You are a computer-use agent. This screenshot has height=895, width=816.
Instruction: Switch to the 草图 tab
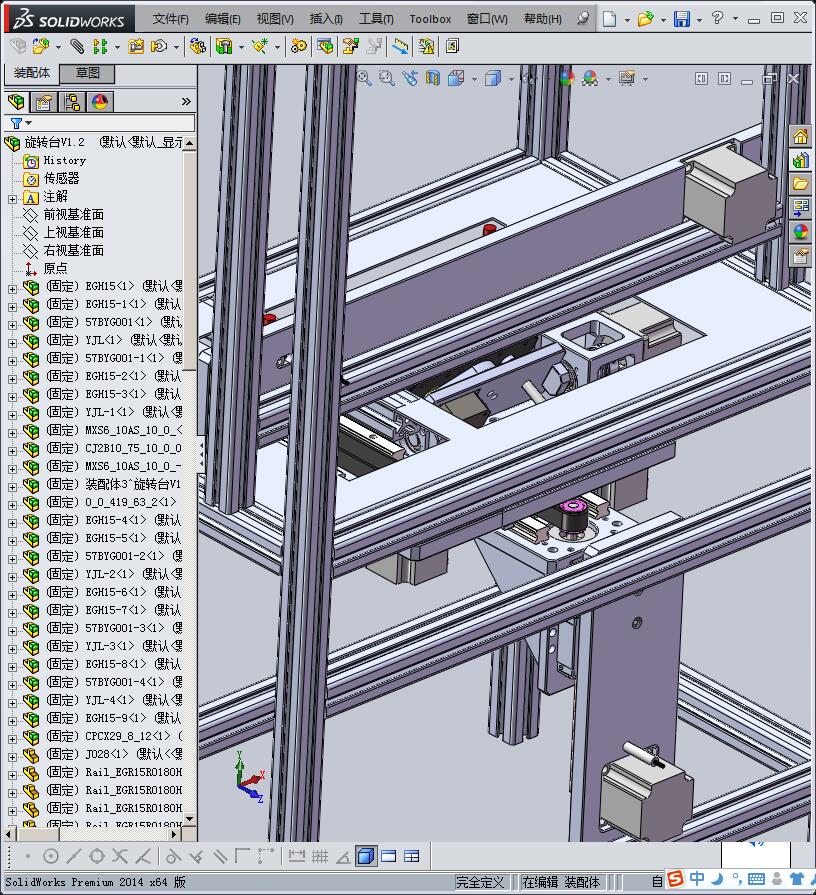click(x=88, y=73)
